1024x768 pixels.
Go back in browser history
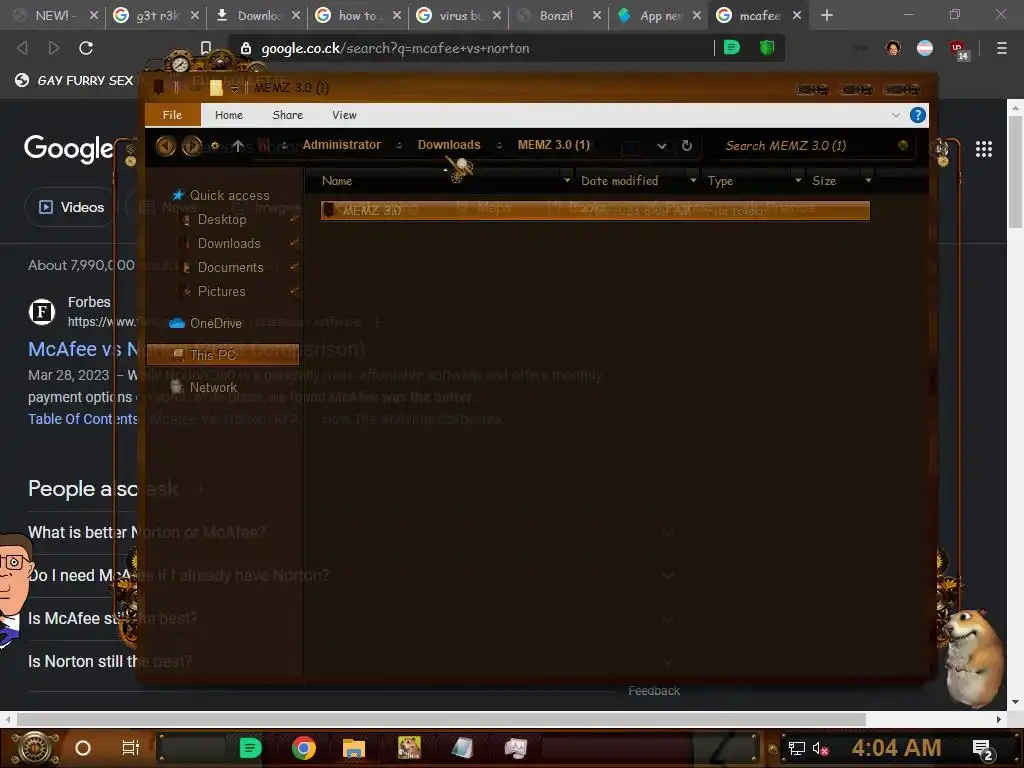(22, 48)
